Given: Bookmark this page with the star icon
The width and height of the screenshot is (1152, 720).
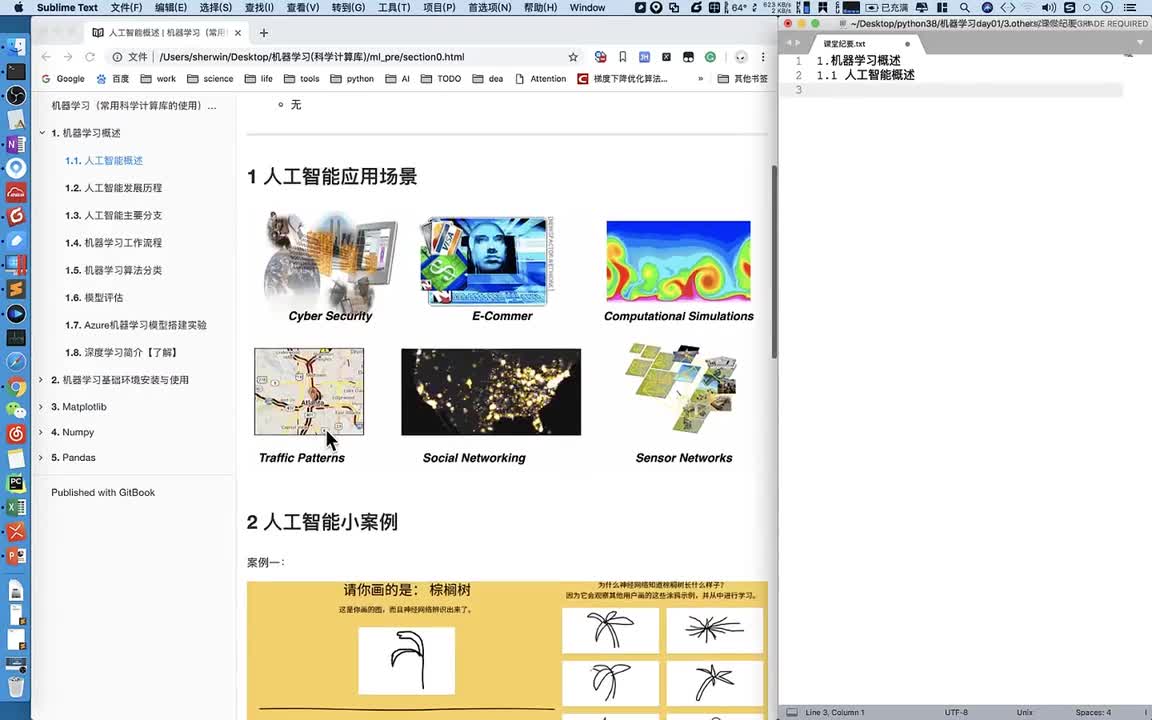Looking at the screenshot, I should coord(573,57).
